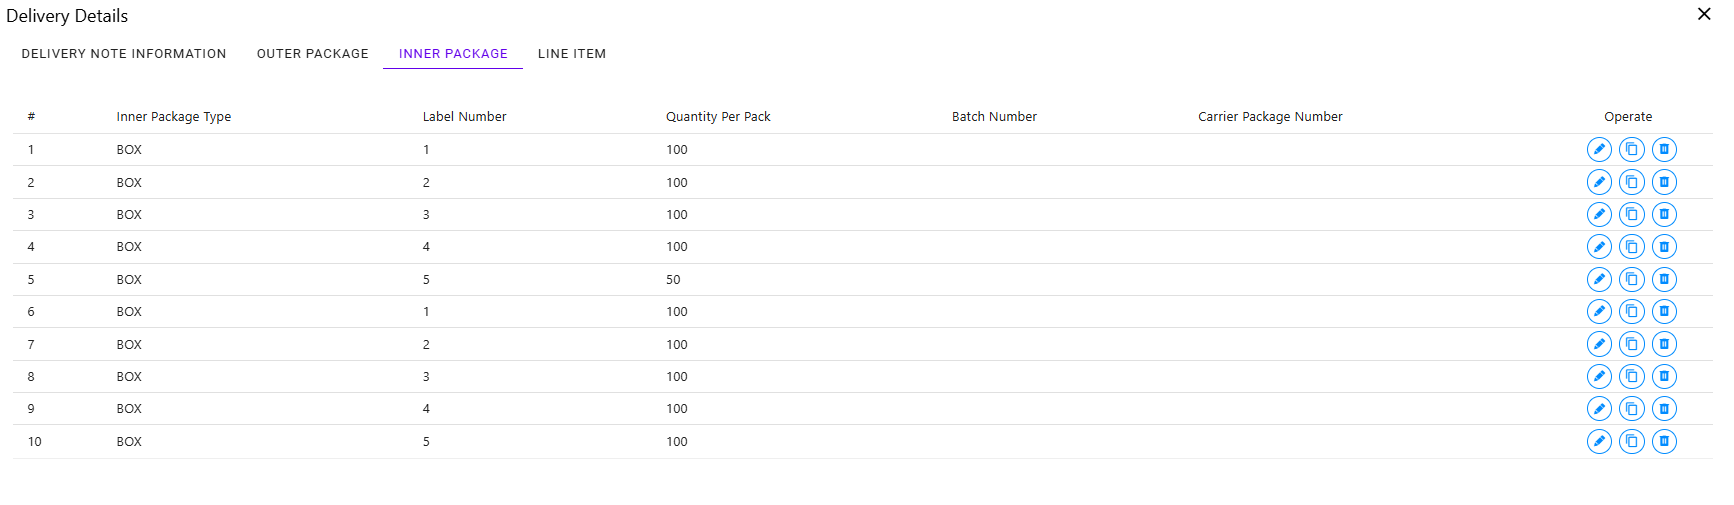The image size is (1734, 505).
Task: Edit inner package row 7
Action: (1599, 344)
